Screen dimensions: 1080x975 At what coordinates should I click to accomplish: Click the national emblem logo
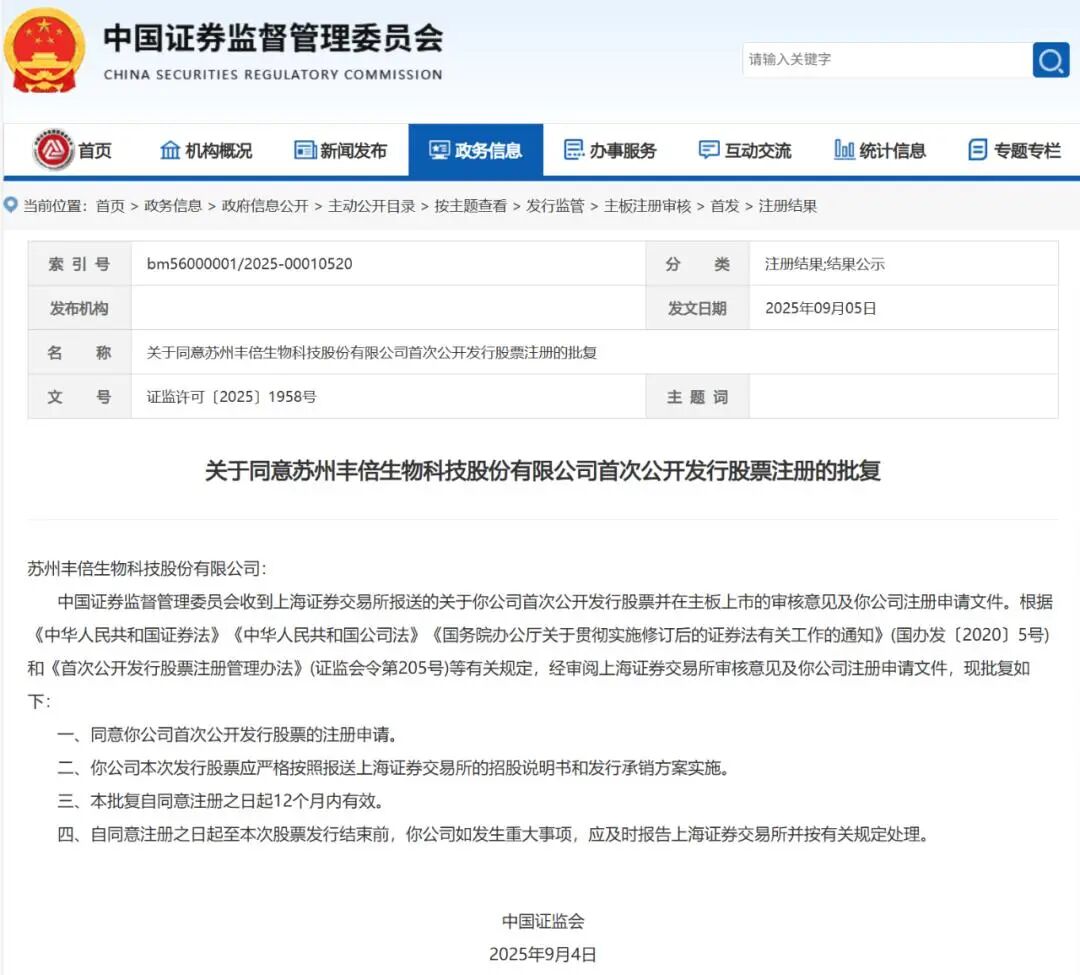pos(44,50)
